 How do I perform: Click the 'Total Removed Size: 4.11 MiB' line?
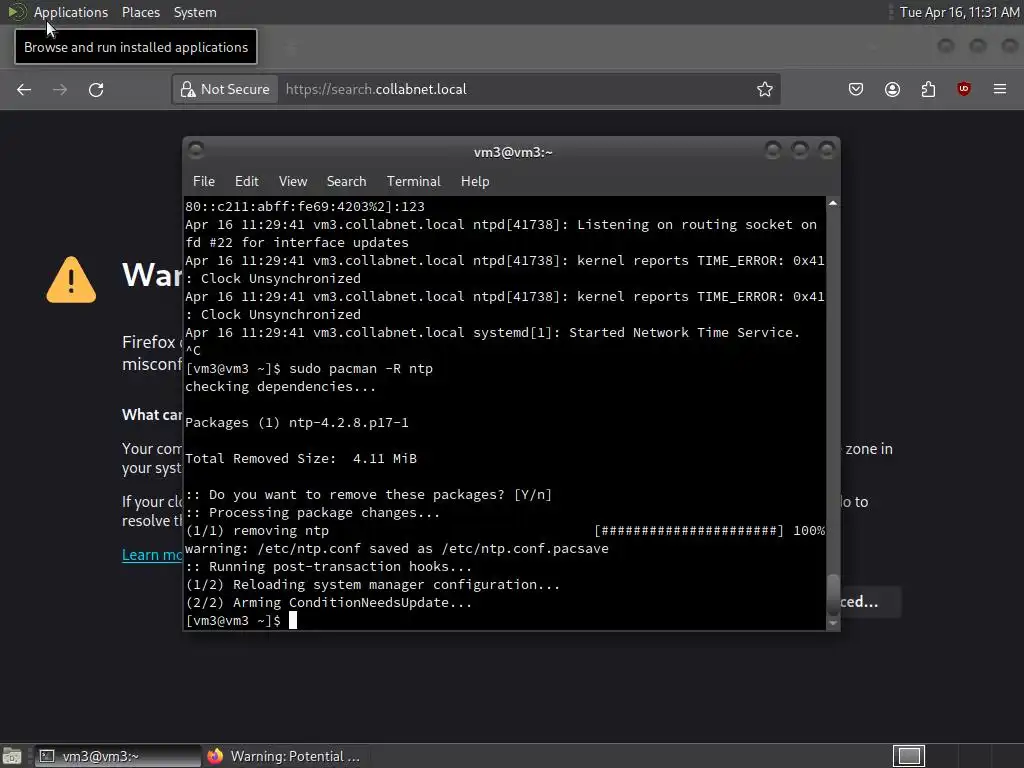tap(301, 458)
